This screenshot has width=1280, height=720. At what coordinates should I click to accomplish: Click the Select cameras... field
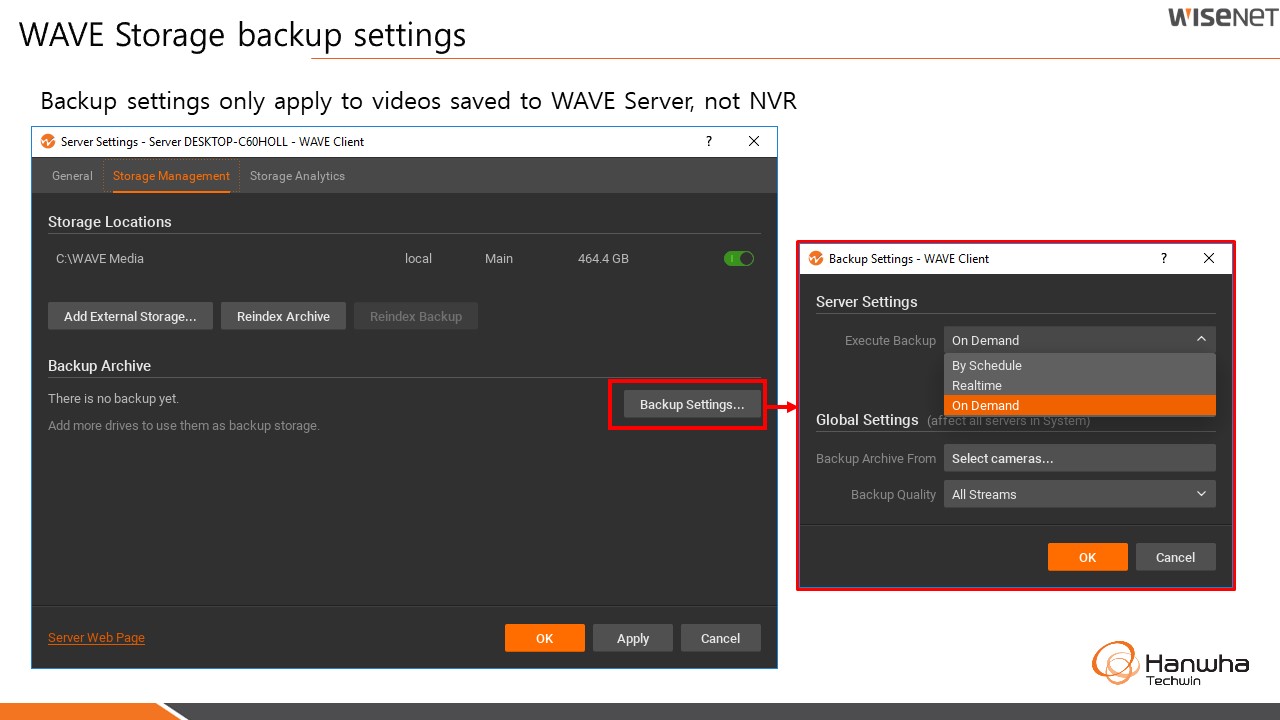point(1079,459)
